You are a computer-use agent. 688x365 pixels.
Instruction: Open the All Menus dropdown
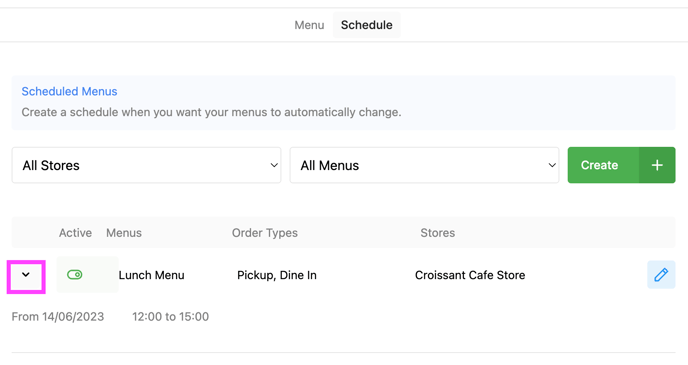tap(424, 165)
